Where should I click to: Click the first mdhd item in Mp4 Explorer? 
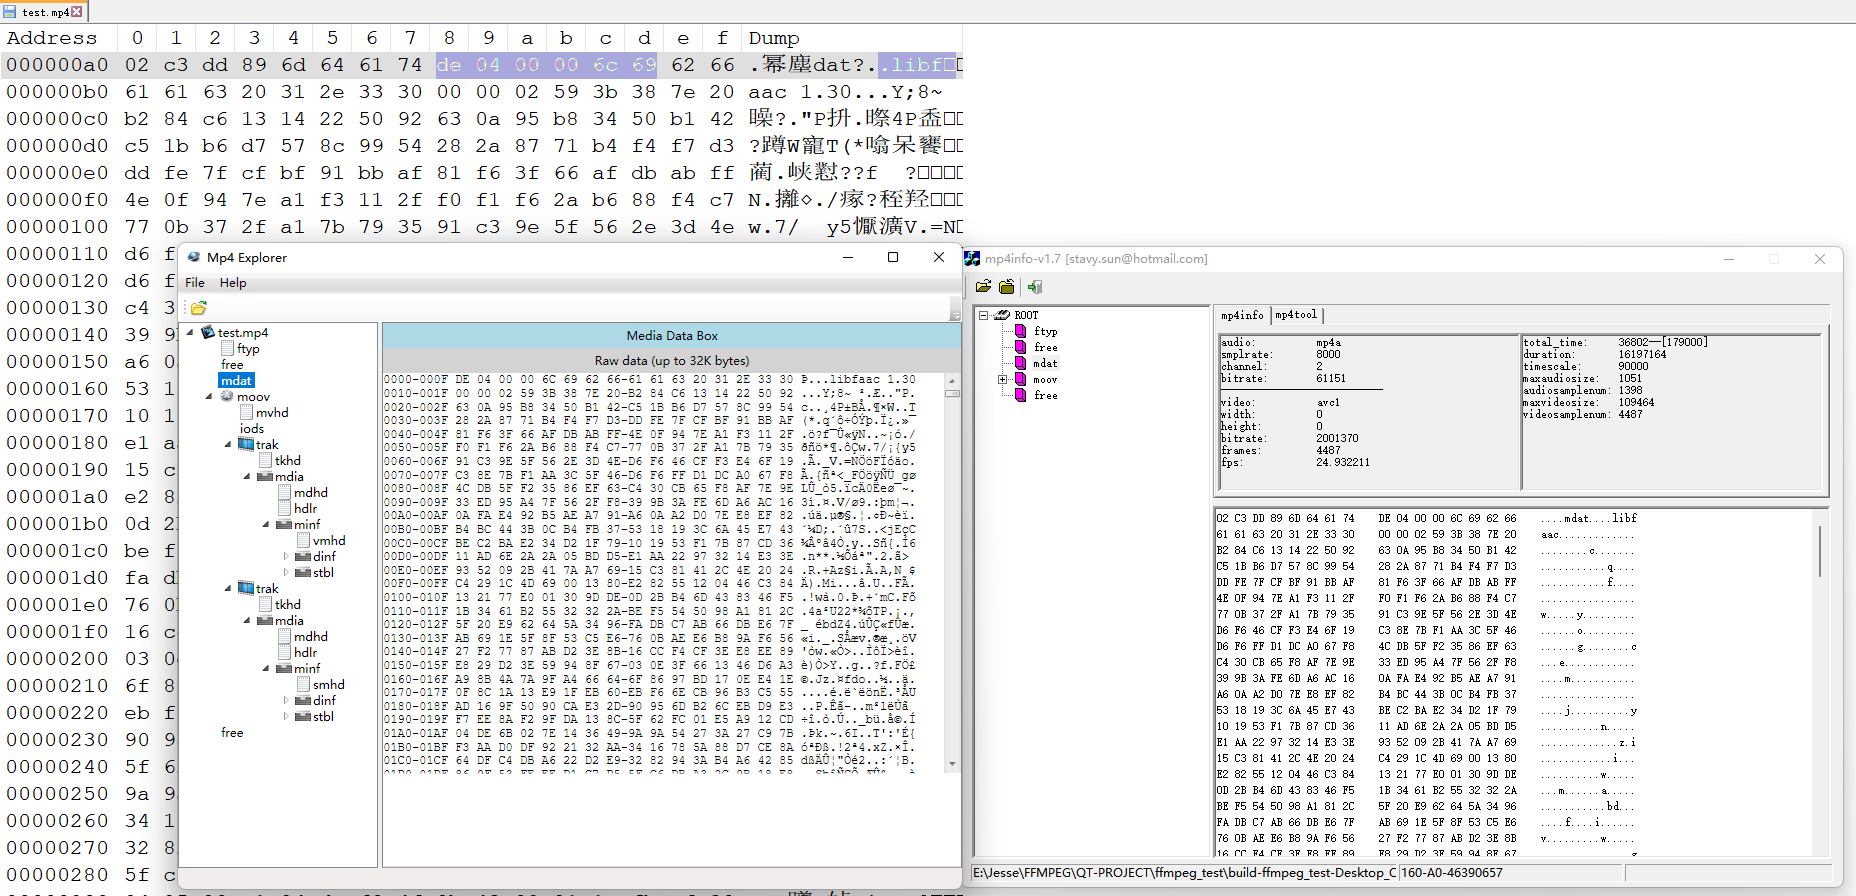[311, 492]
